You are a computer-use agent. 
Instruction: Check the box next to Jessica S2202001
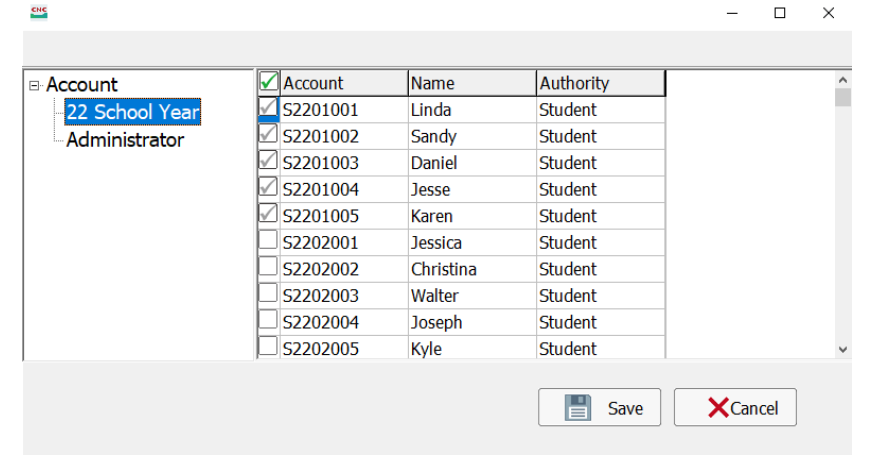tap(268, 241)
